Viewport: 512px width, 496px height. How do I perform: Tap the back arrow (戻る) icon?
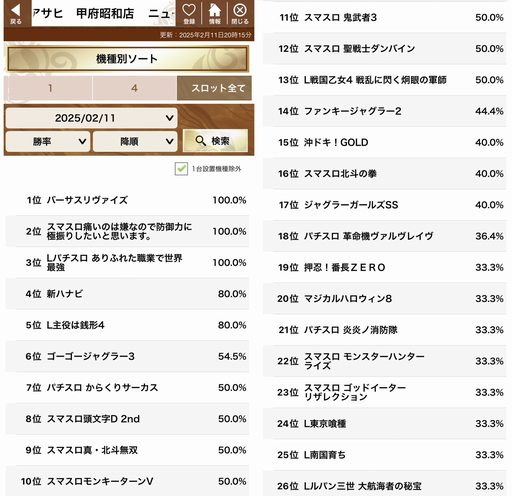pyautogui.click(x=16, y=13)
